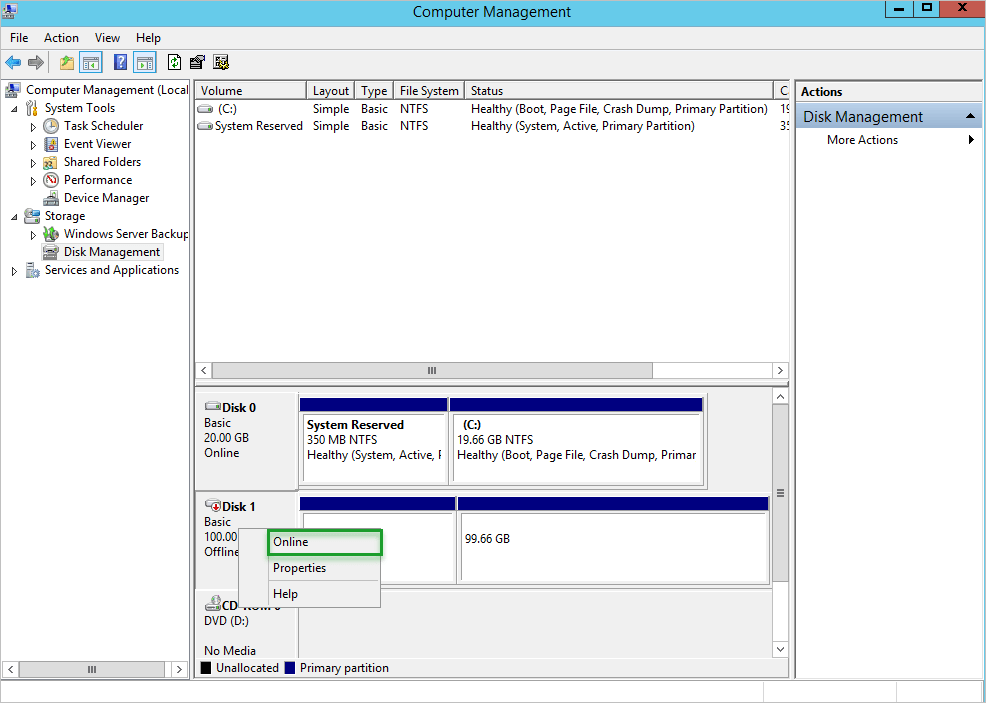
Task: Toggle the Show/Hide Console Tree toolbar button
Action: 91,62
